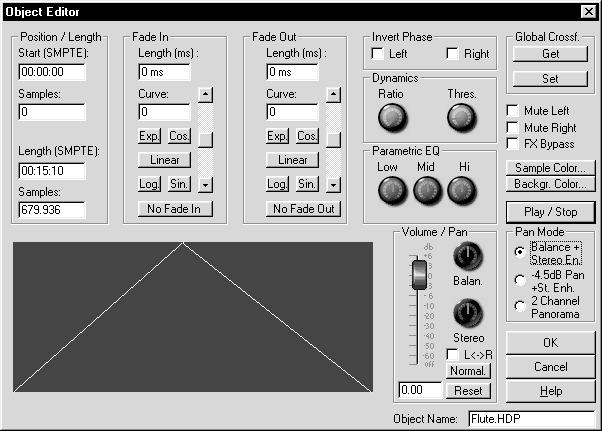This screenshot has height=431, width=602.
Task: Click the Parametric EQ Mid knob
Action: click(x=427, y=188)
